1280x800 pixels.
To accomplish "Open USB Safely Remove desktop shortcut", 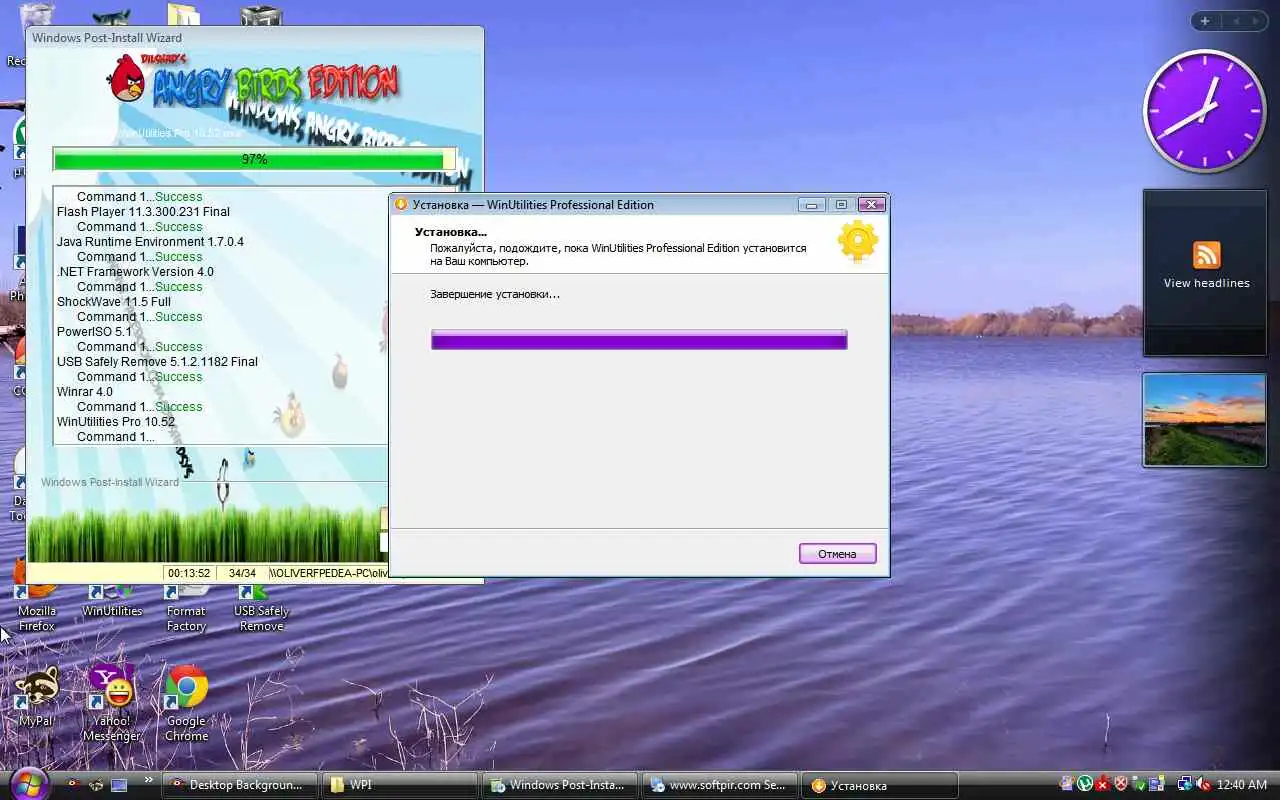I will tap(261, 608).
